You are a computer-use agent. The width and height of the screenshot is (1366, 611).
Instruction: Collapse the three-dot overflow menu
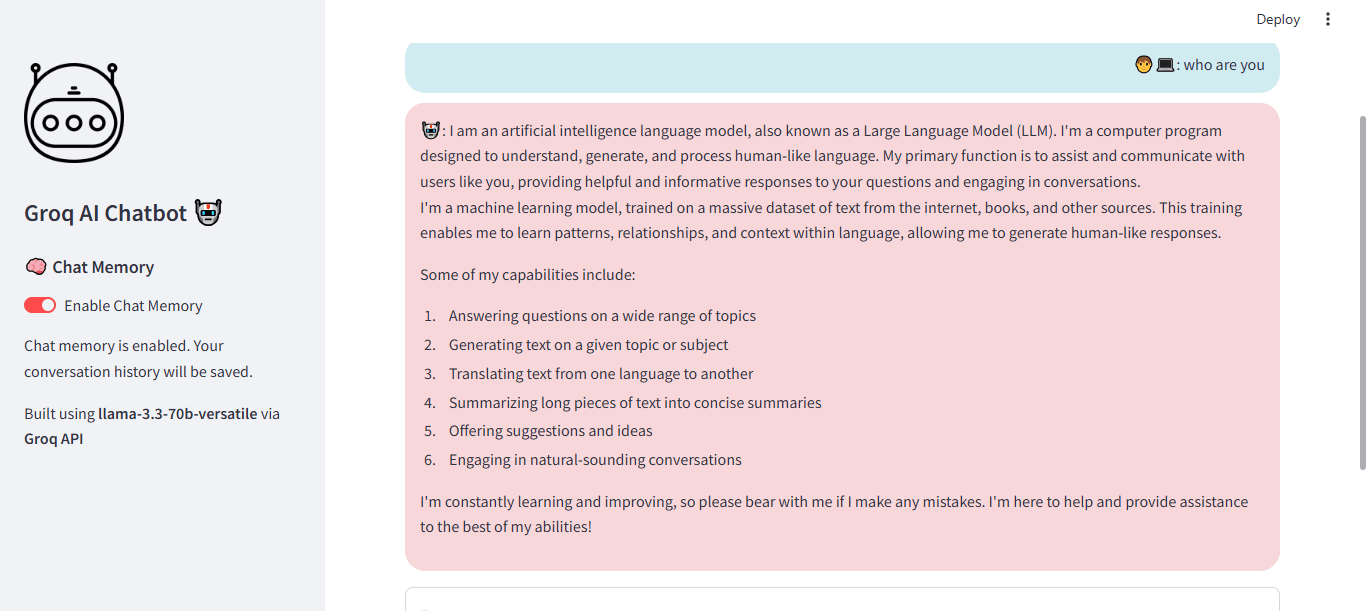[1328, 18]
